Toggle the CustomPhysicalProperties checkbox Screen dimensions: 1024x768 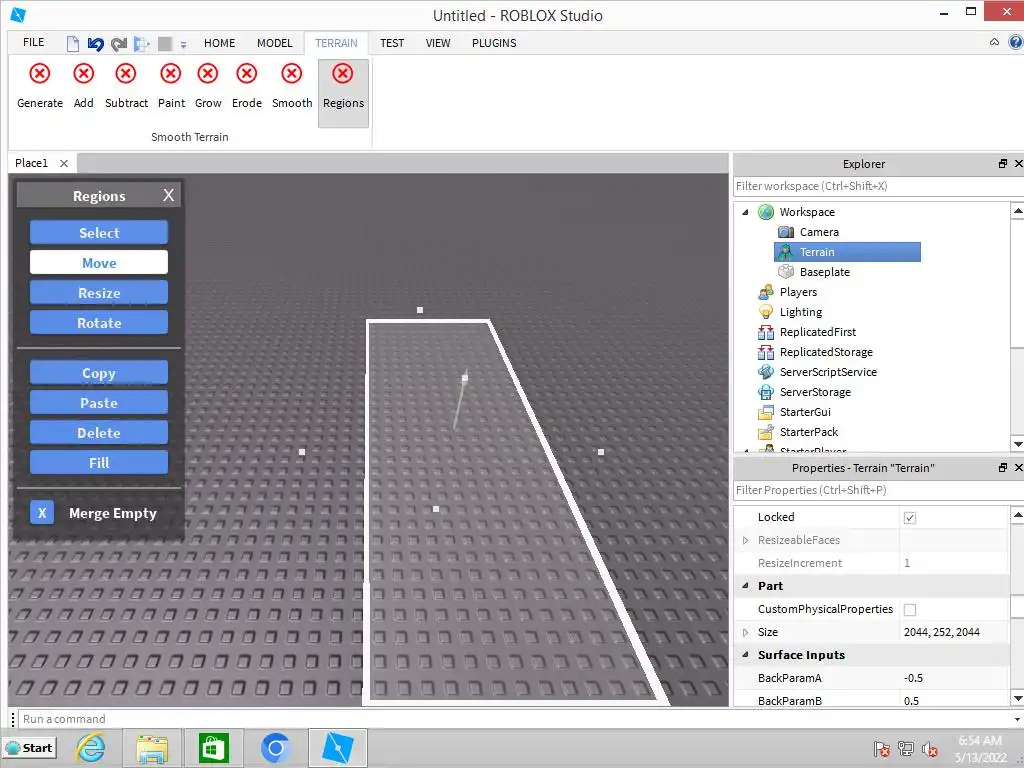tap(910, 609)
